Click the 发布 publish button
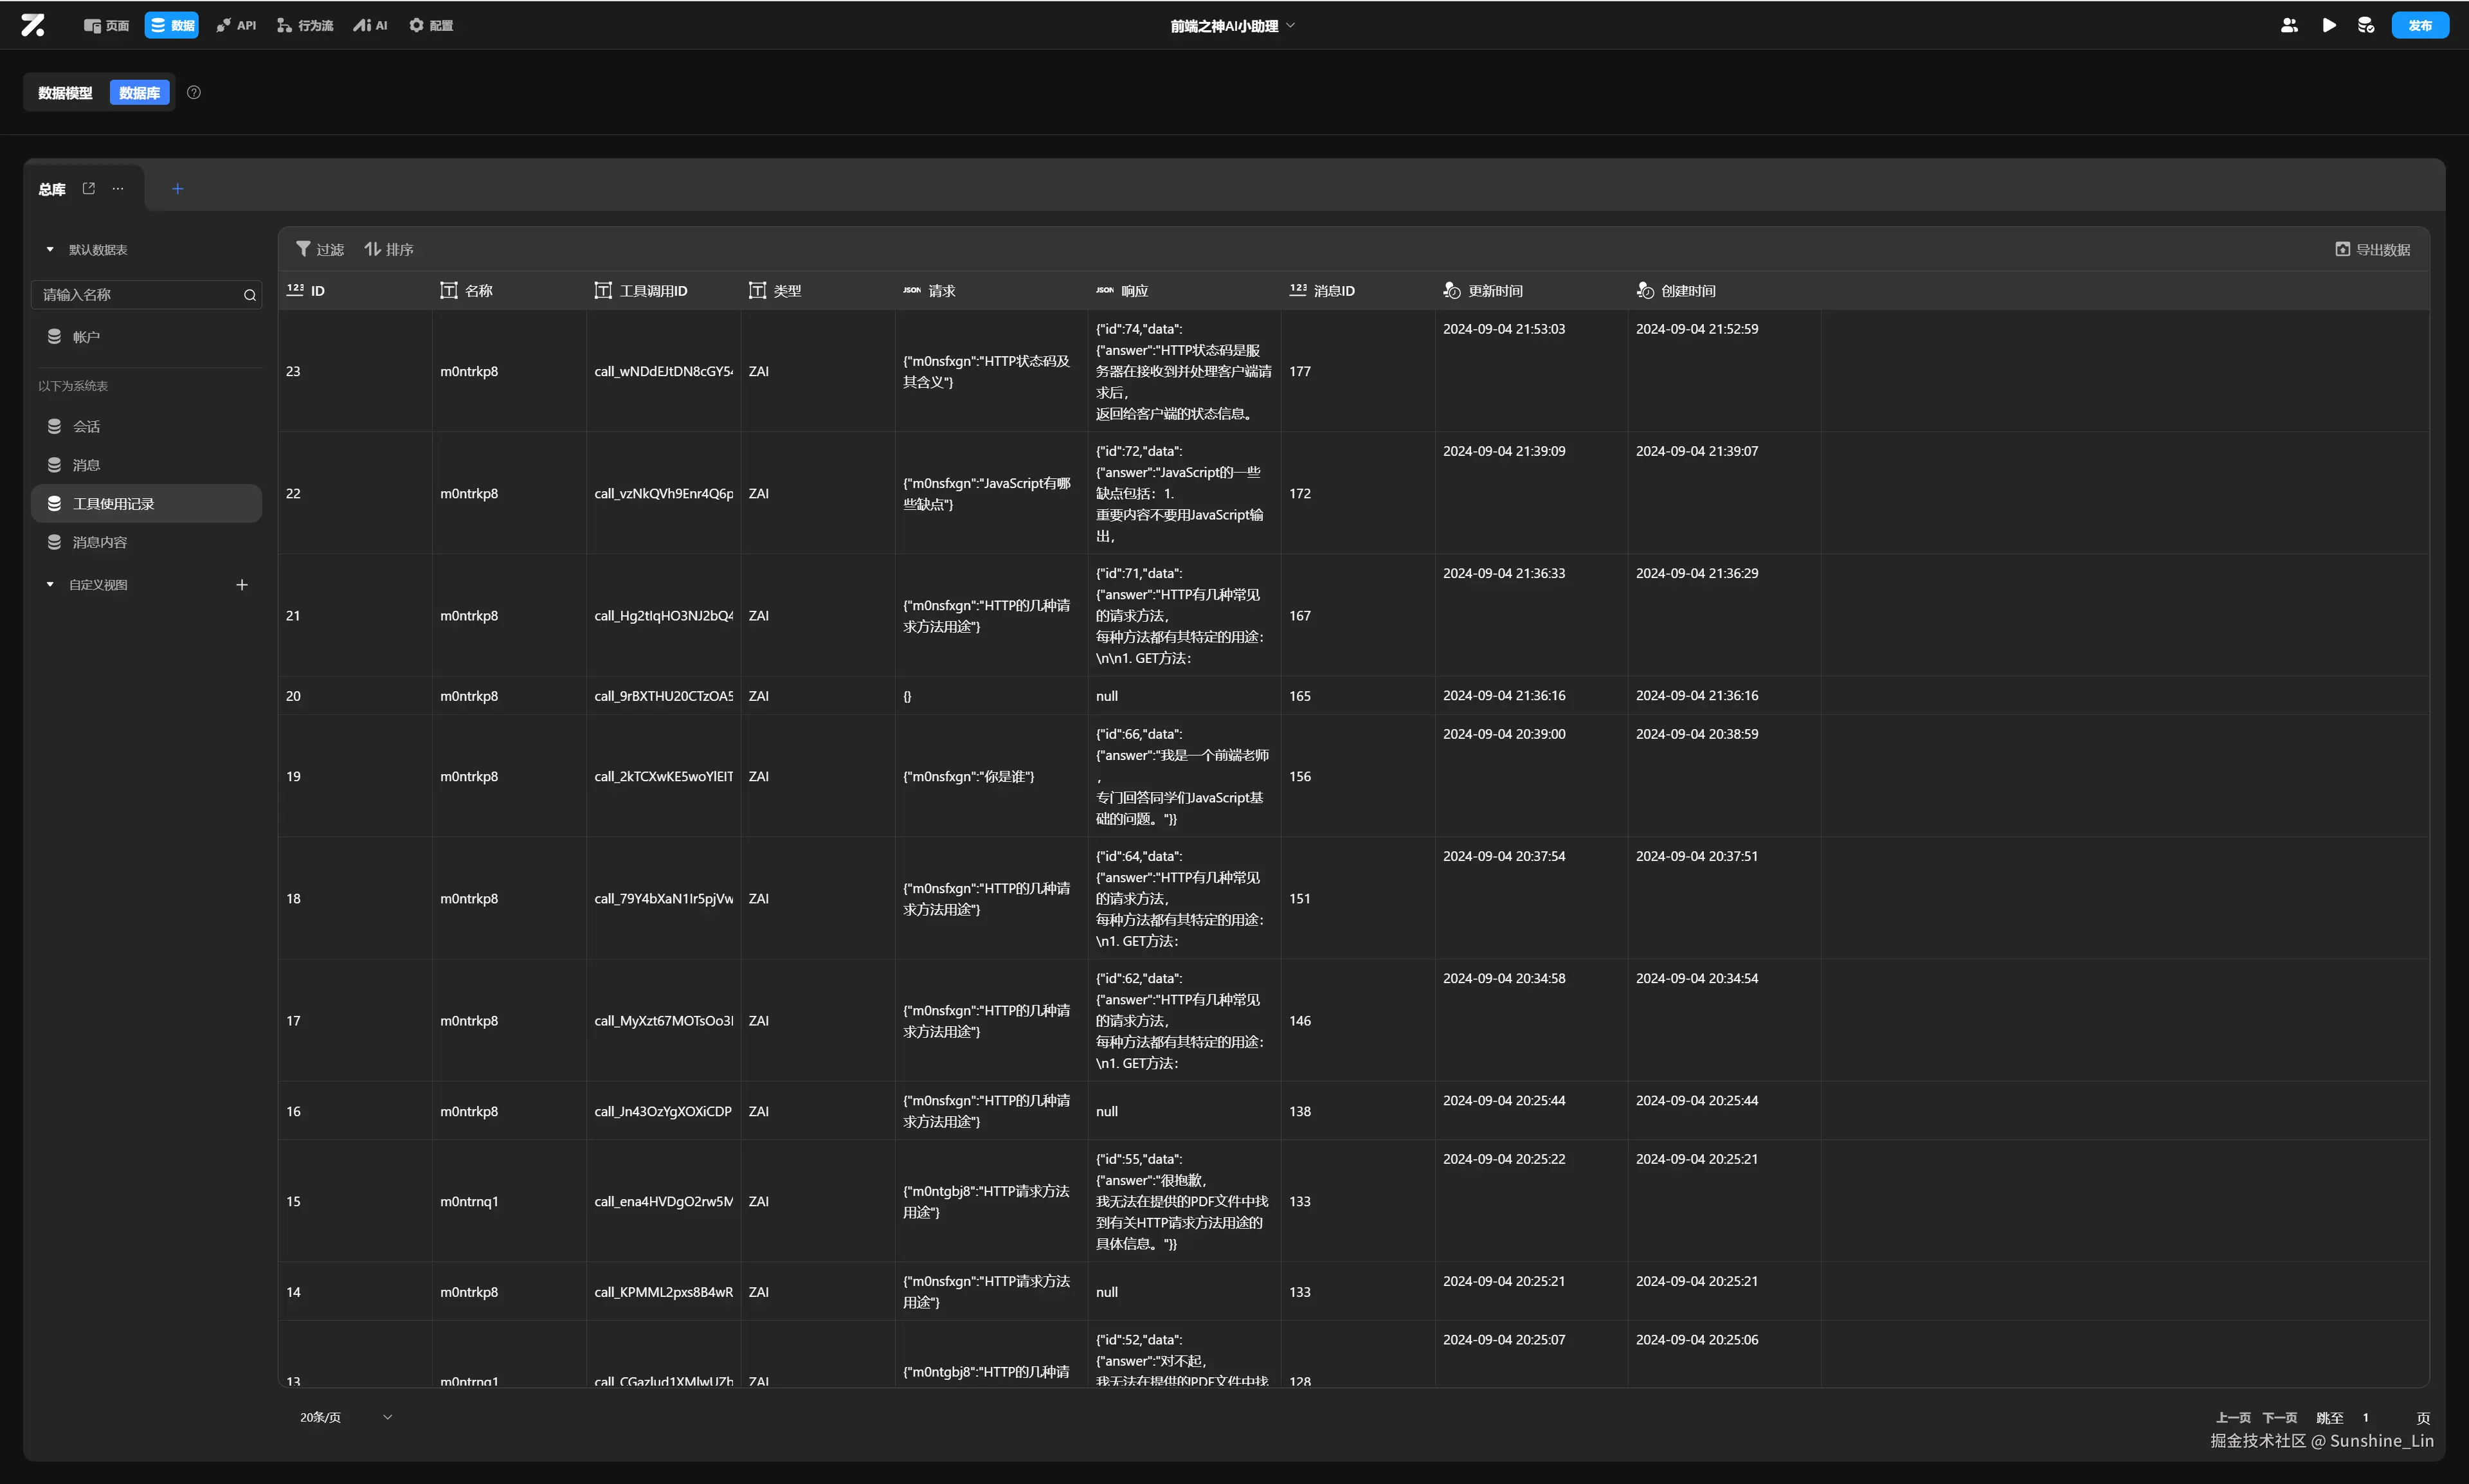Screen dimensions: 2469x1484 [2419, 25]
